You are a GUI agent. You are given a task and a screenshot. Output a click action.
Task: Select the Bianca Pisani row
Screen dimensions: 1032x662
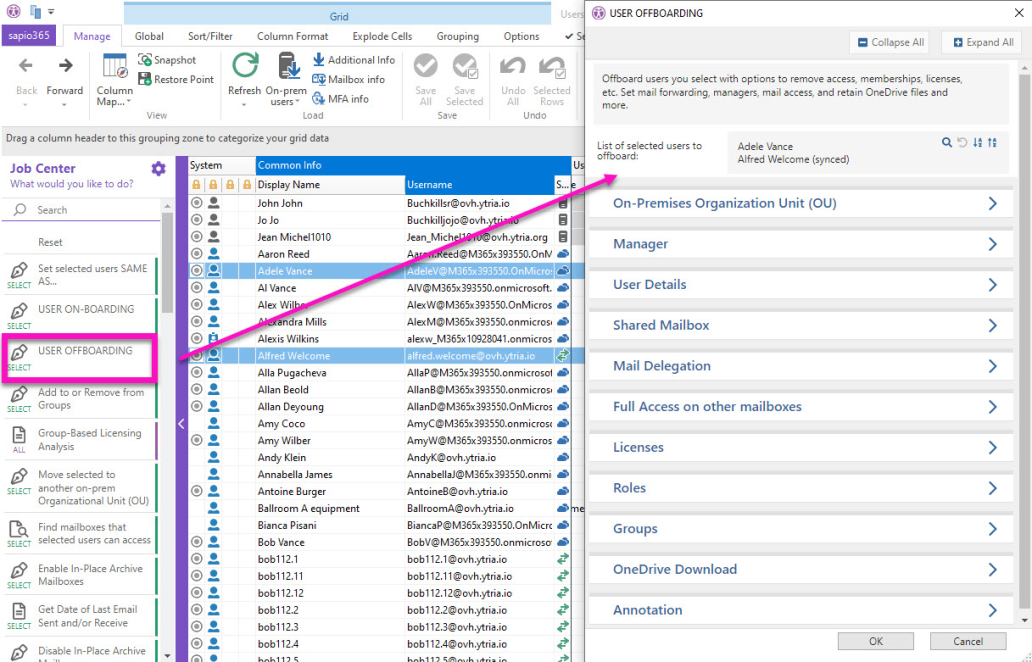(x=380, y=525)
